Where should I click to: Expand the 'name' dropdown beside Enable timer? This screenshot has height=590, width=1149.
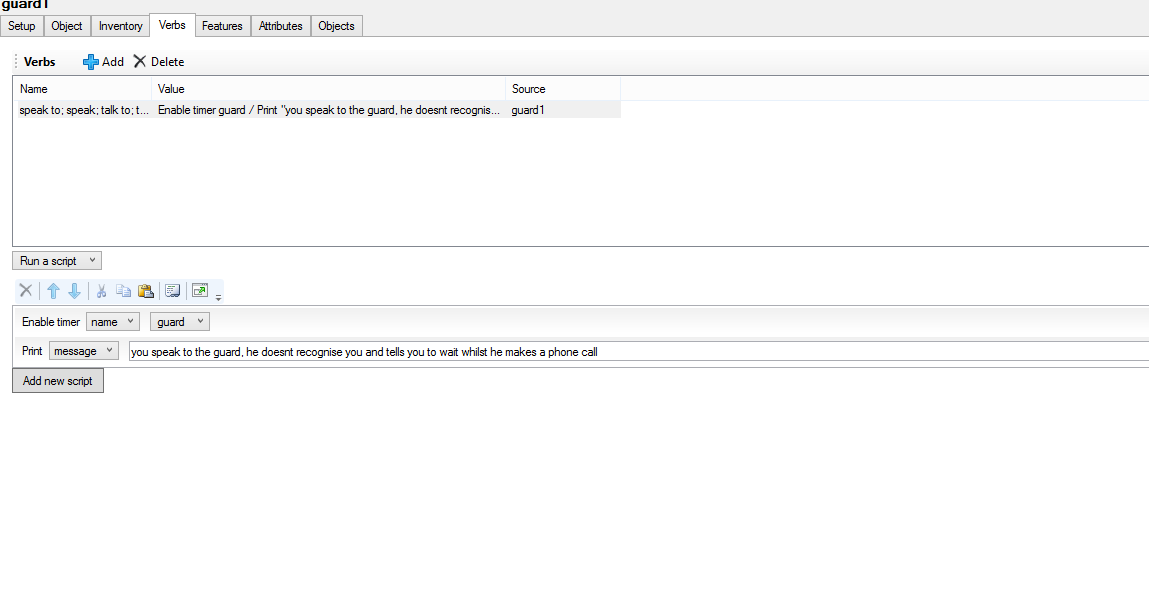click(112, 322)
